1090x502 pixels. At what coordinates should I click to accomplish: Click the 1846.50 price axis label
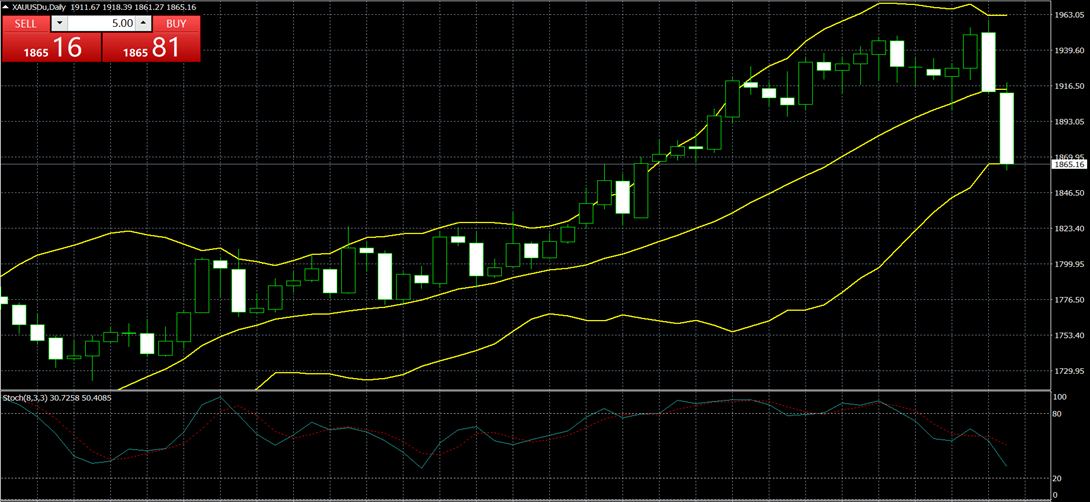1069,193
